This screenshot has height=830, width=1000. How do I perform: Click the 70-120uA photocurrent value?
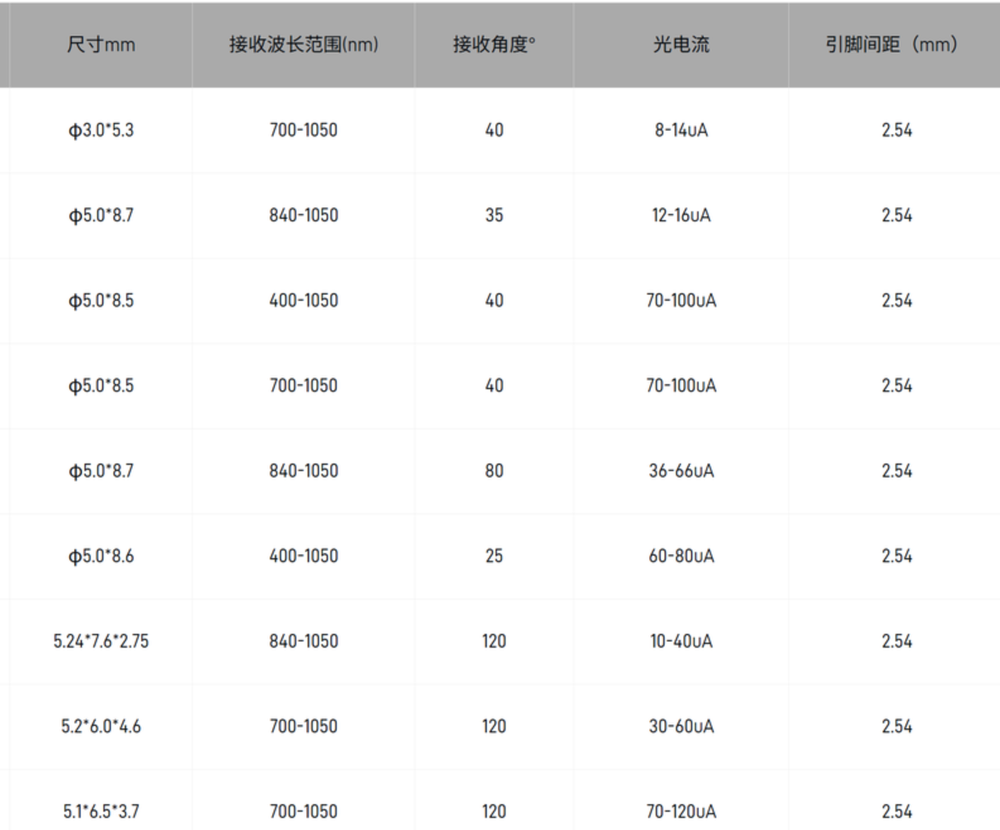[680, 811]
